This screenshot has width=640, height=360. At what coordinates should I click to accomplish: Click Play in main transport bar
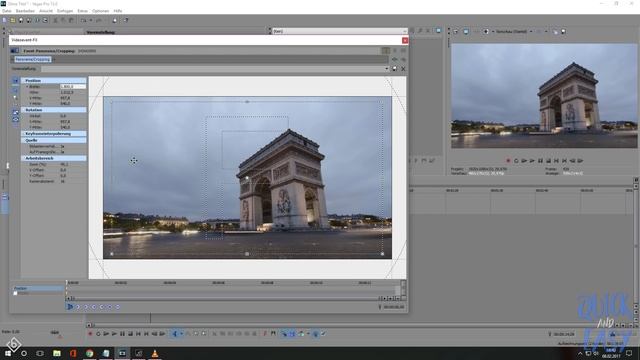click(x=114, y=333)
